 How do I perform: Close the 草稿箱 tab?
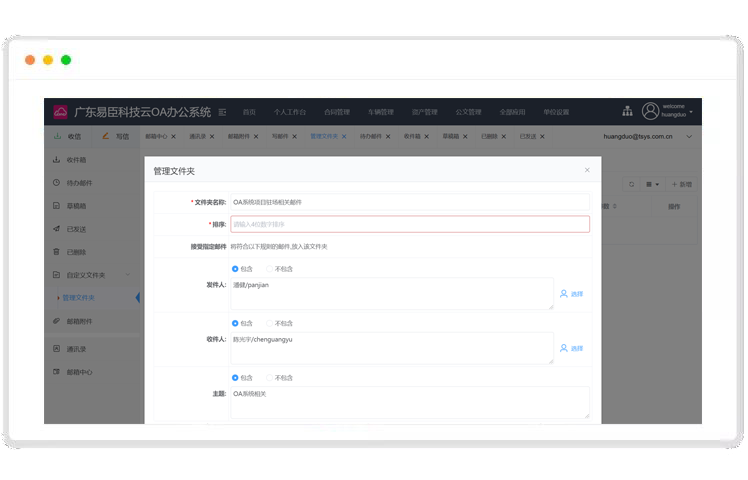pos(466,137)
